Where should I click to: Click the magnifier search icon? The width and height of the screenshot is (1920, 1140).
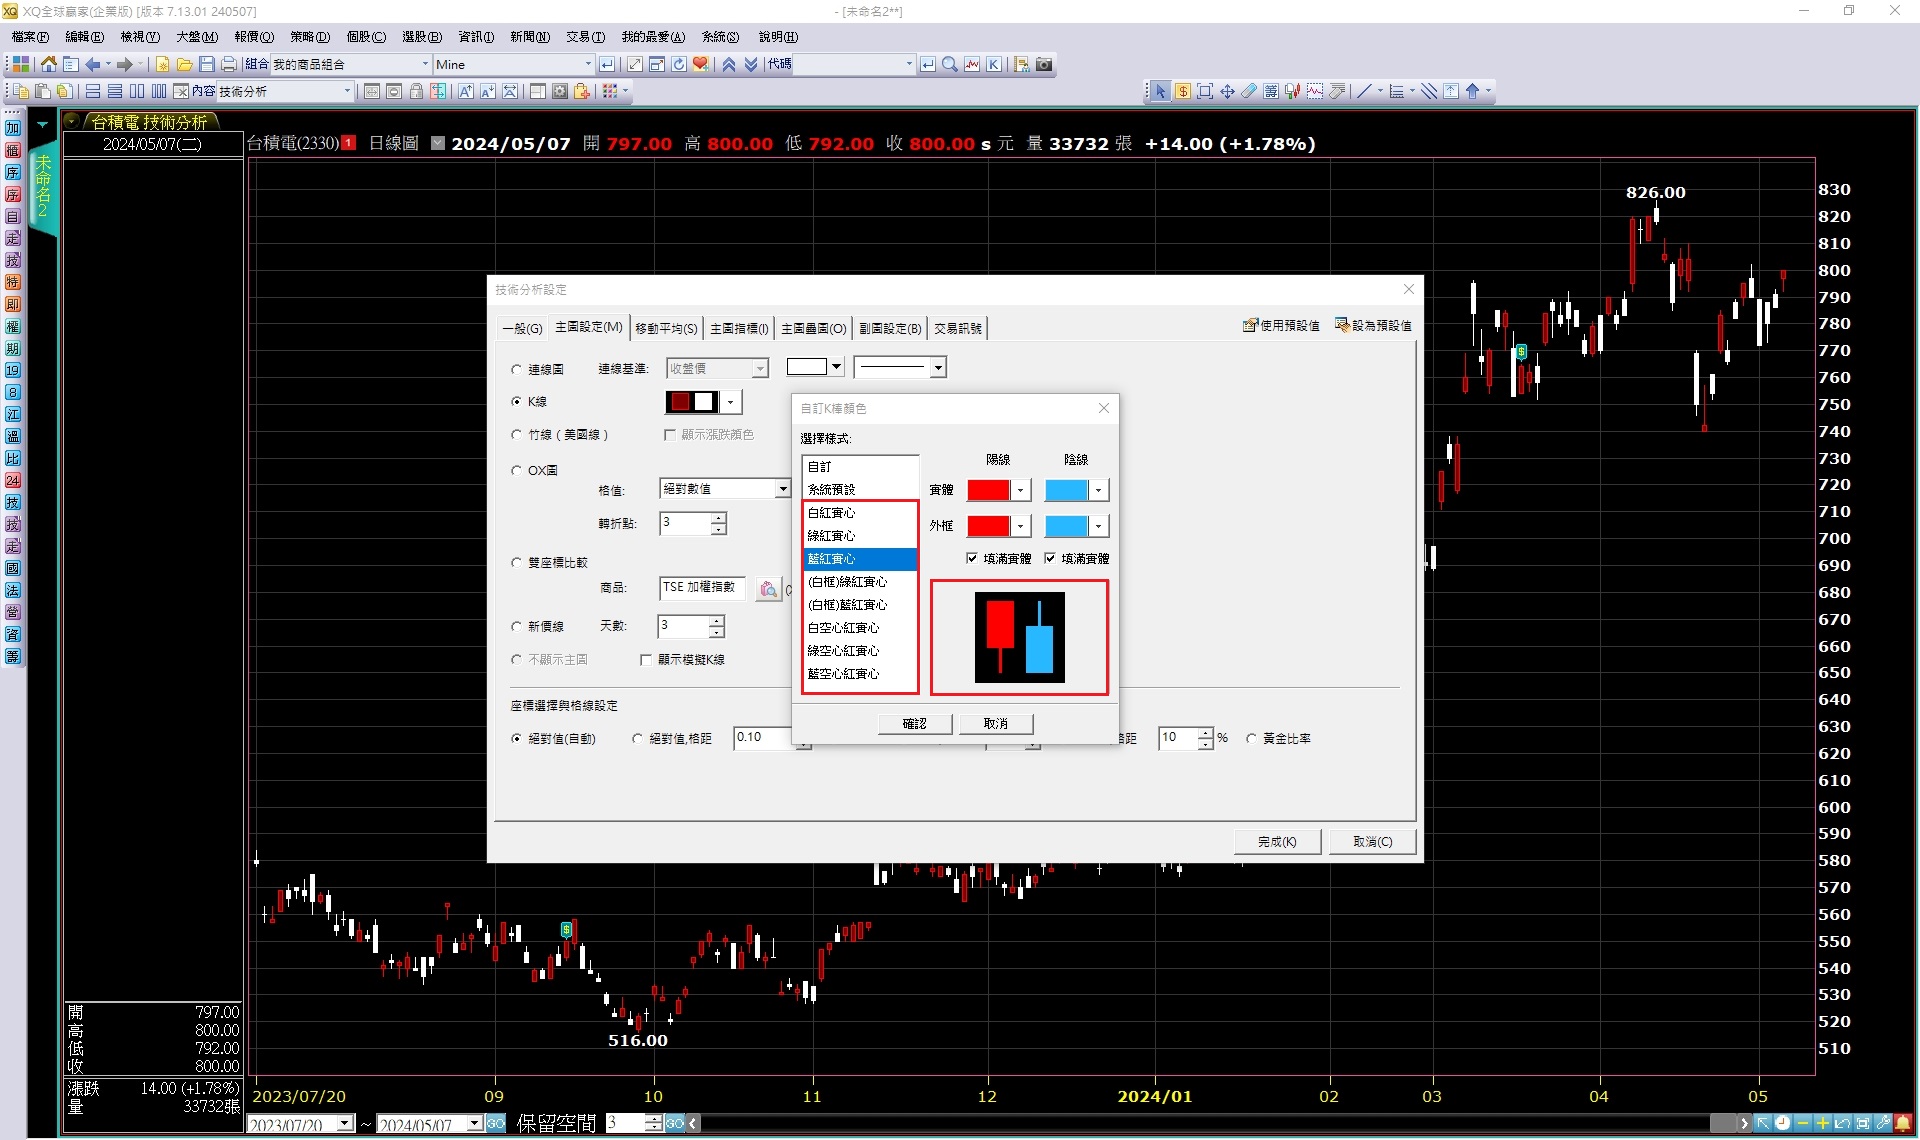pos(950,64)
